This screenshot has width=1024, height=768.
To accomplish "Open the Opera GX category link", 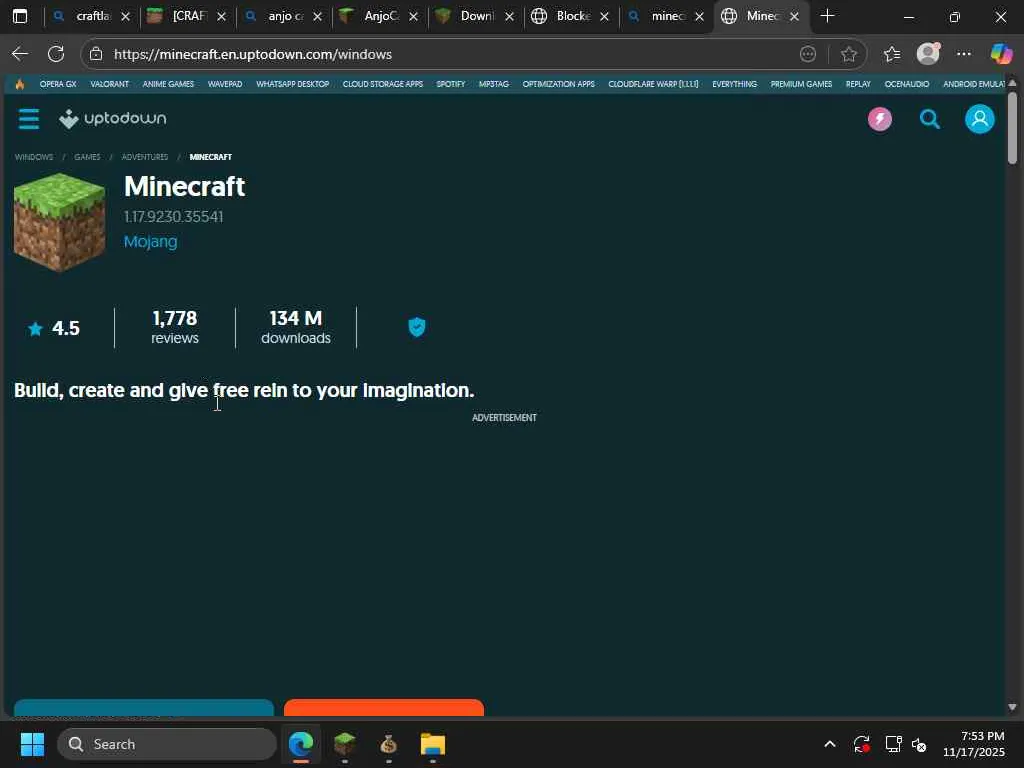I will tap(57, 84).
